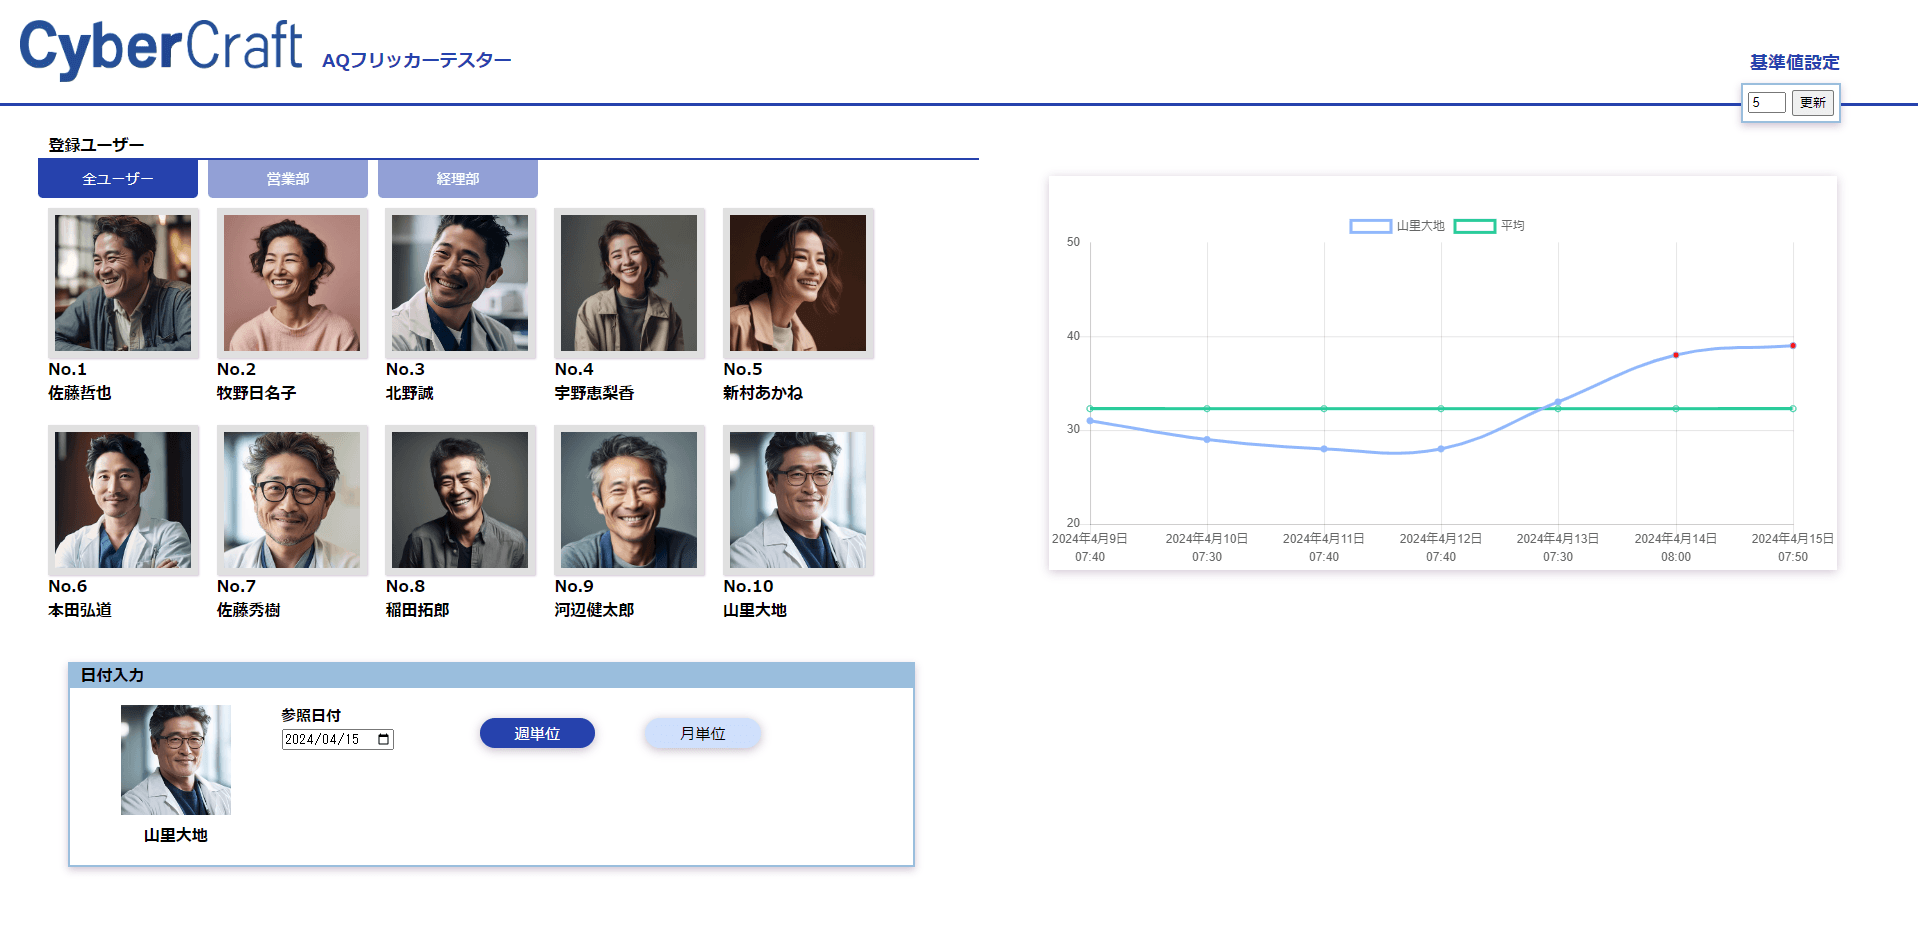Toggle 山里大地 series in chart legend
Viewport: 1918px width, 941px height.
1397,226
